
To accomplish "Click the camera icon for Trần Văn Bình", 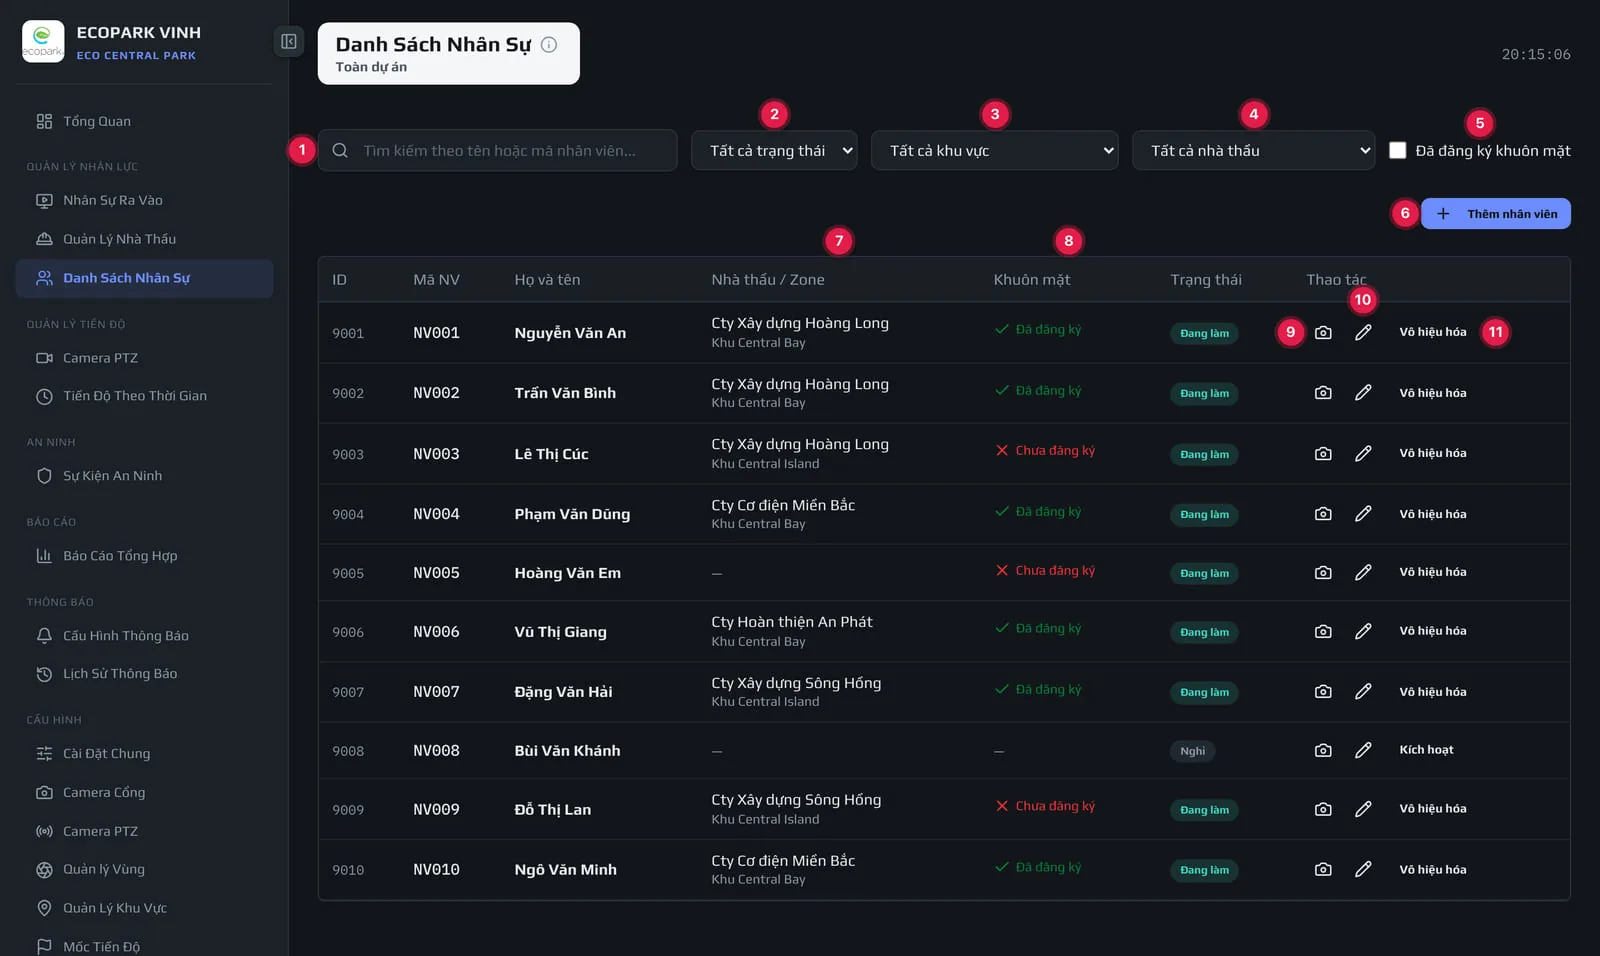I will 1323,393.
